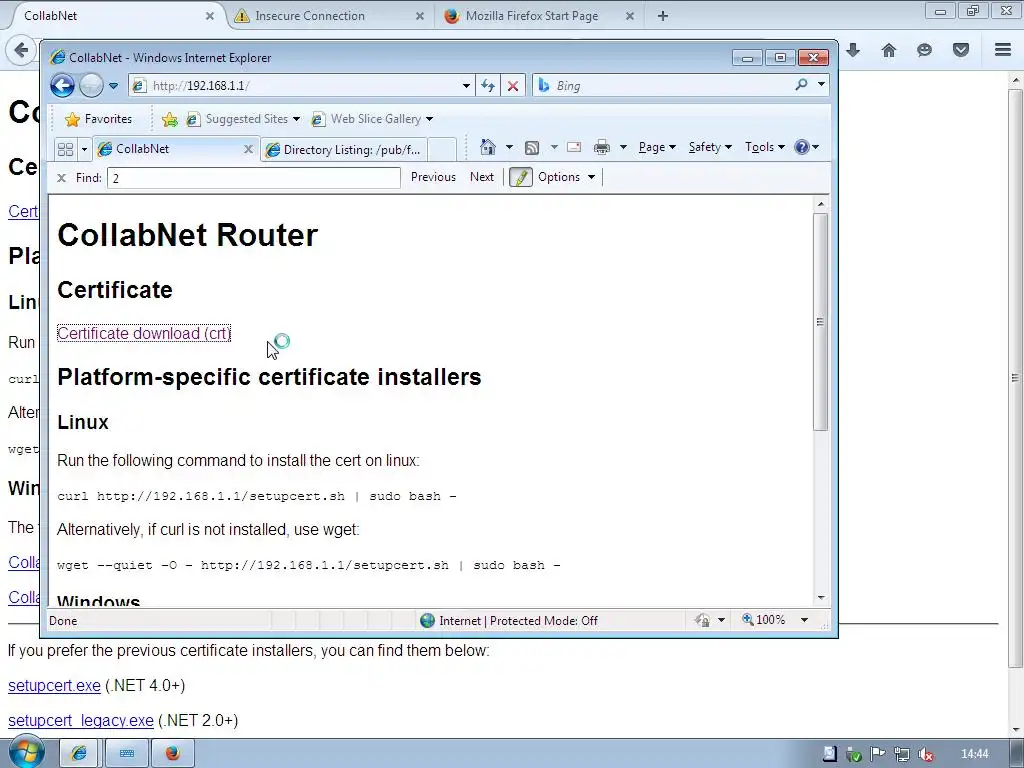This screenshot has height=768, width=1024.
Task: Click the Firefox Downloads arrow icon
Action: pyautogui.click(x=853, y=50)
